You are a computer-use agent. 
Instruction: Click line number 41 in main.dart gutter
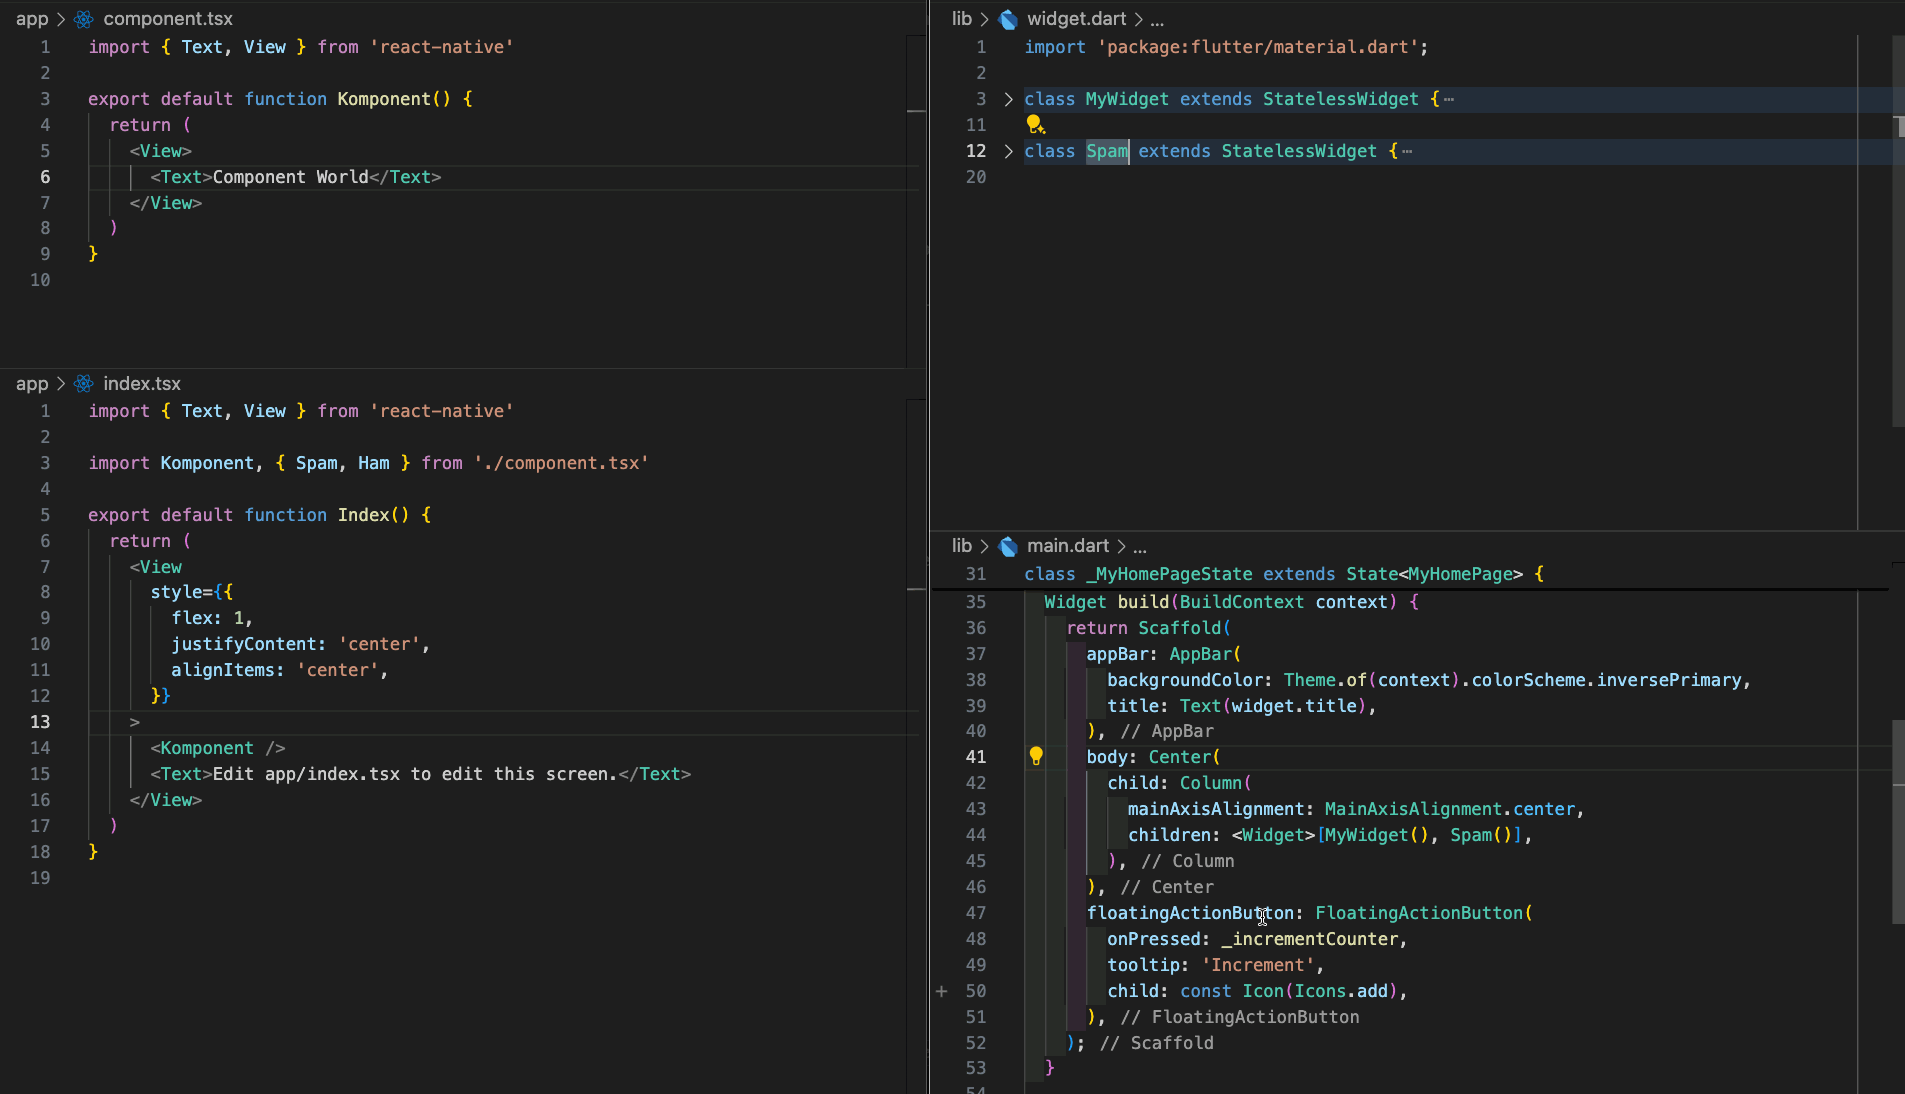[x=976, y=757]
